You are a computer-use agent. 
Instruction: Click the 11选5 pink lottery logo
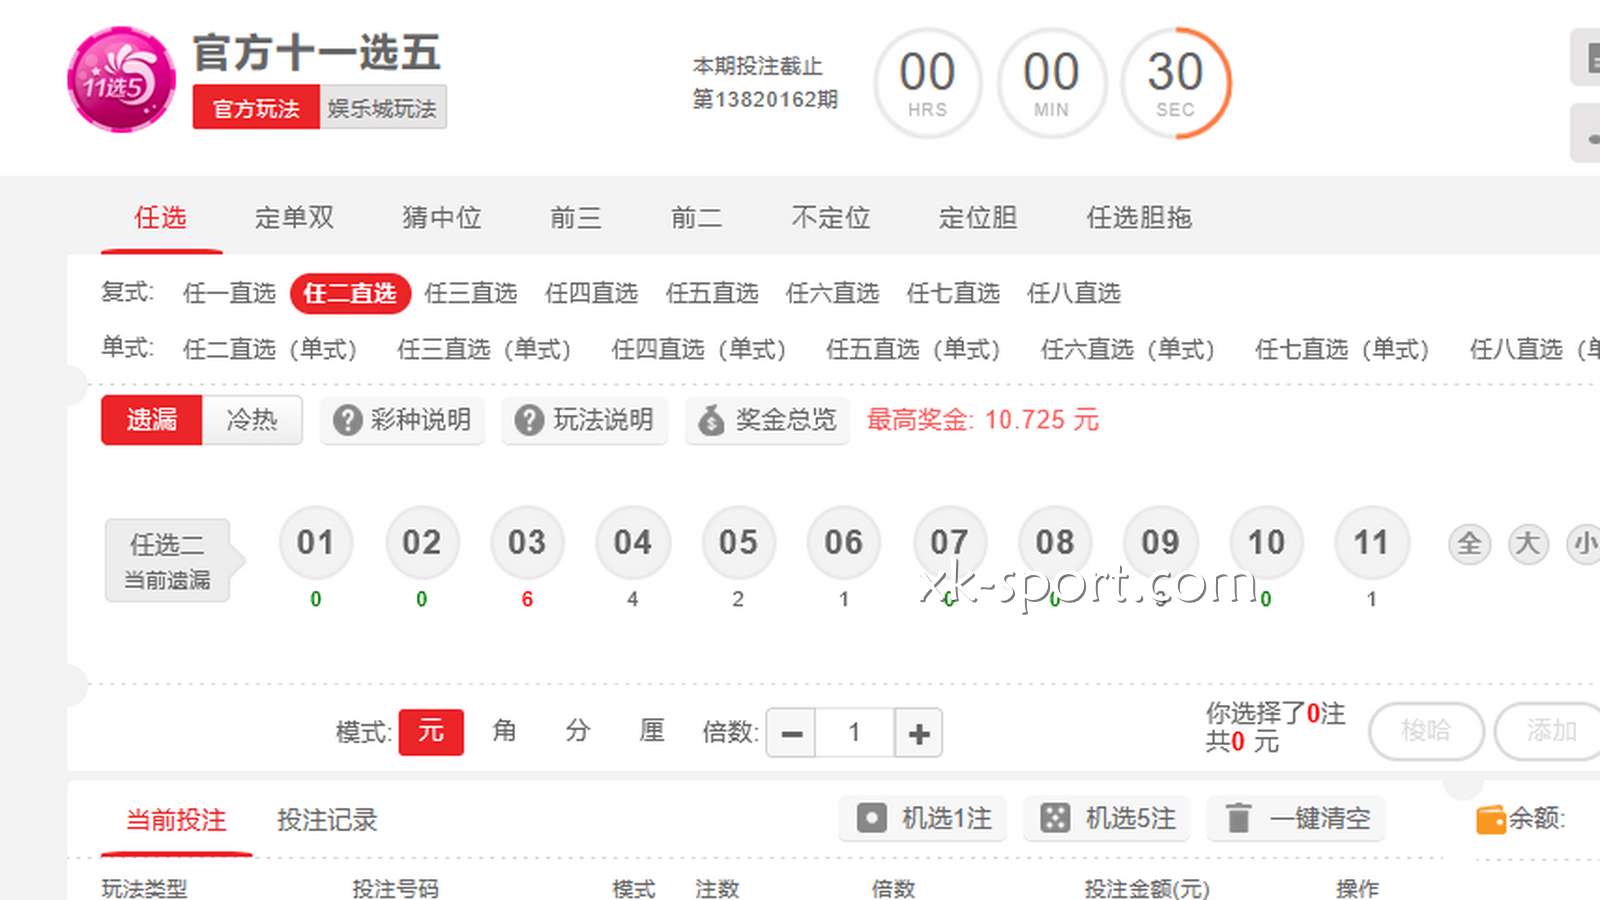[121, 79]
